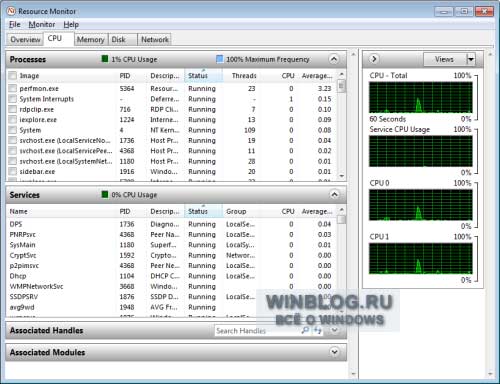
Task: Click the Resource Monitor title bar icon
Action: click(11, 11)
